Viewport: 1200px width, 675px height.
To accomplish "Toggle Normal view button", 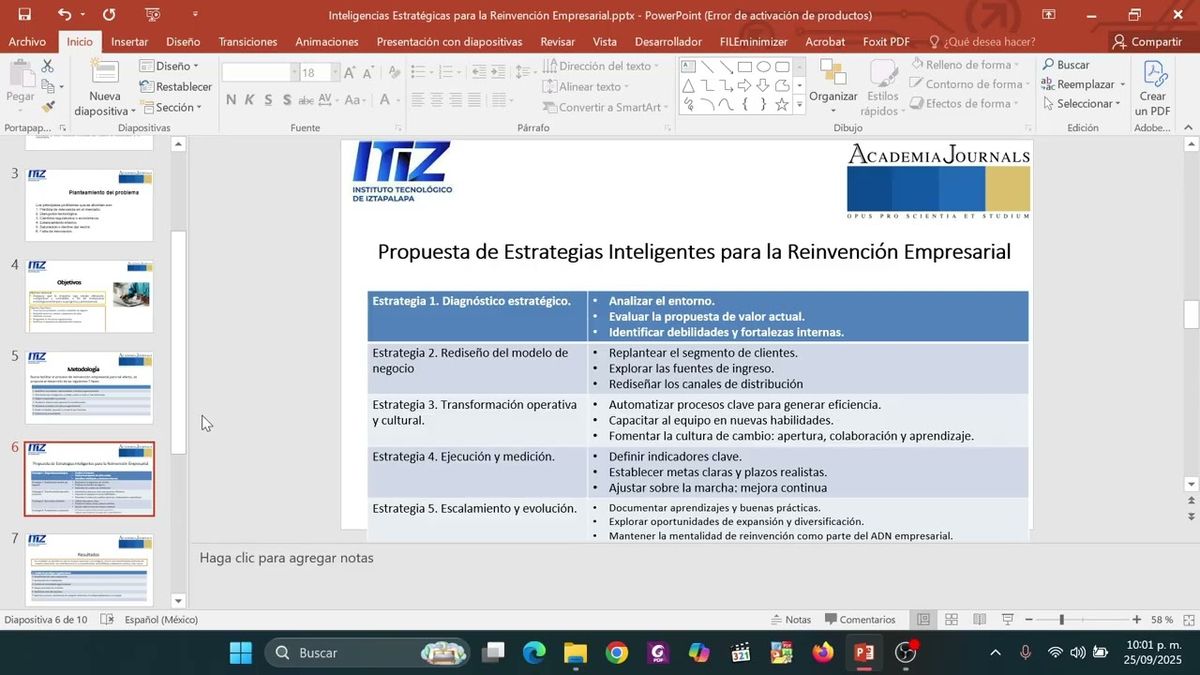I will click(x=924, y=620).
